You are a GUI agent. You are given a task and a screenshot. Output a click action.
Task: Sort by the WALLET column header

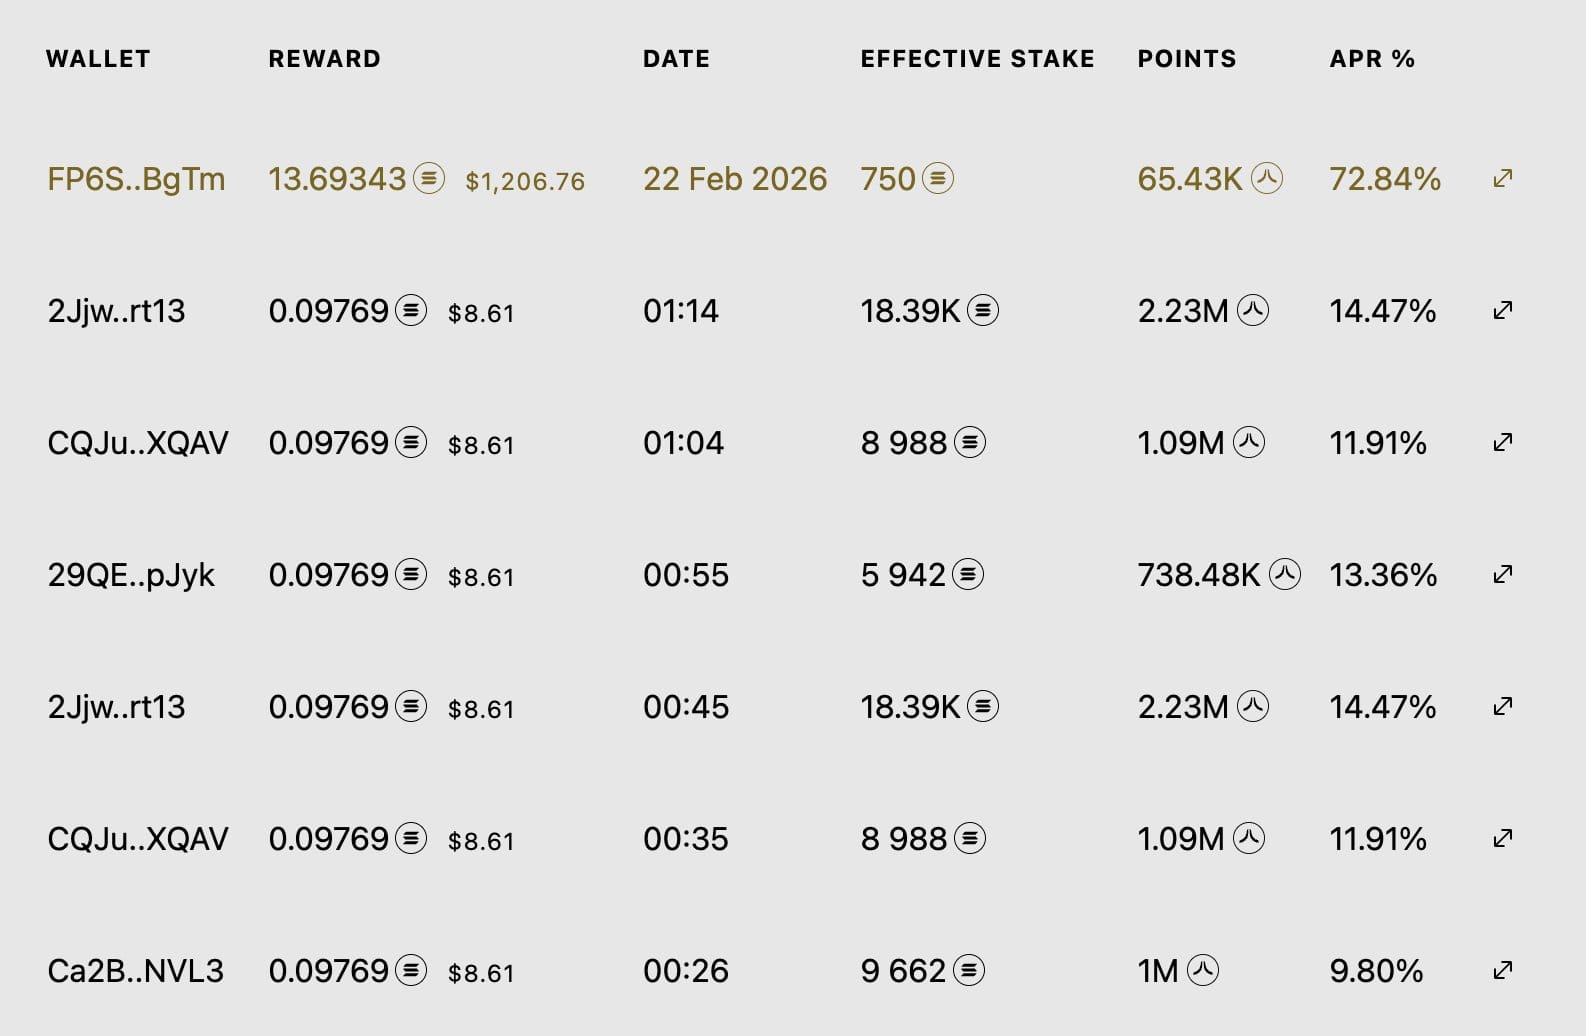[x=98, y=59]
